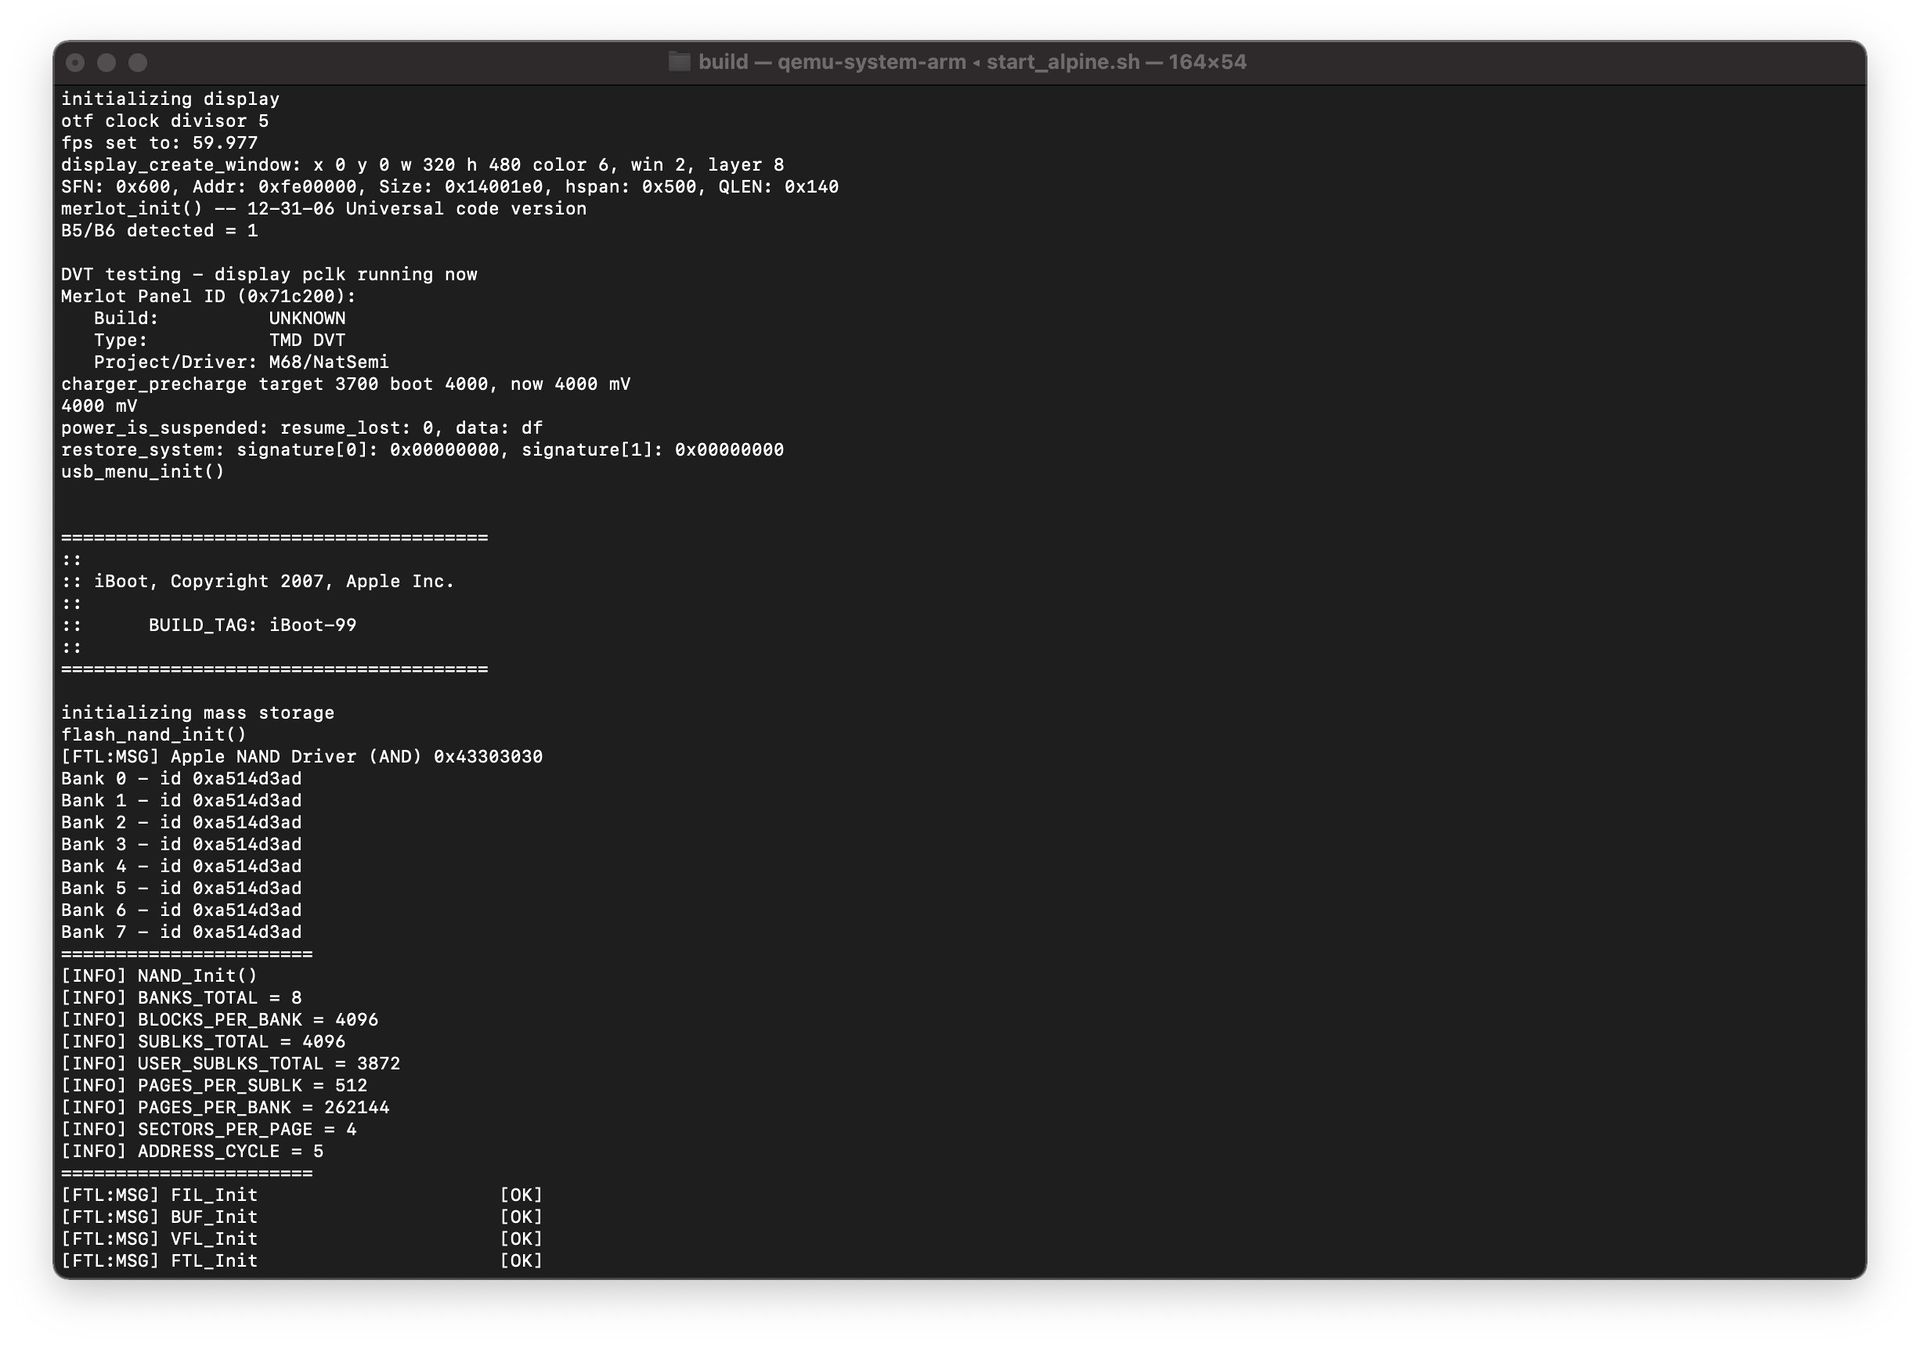Viewport: 1920px width, 1345px height.
Task: Click the 'BUILD_TAG: iBoot-99' text
Action: [252, 626]
